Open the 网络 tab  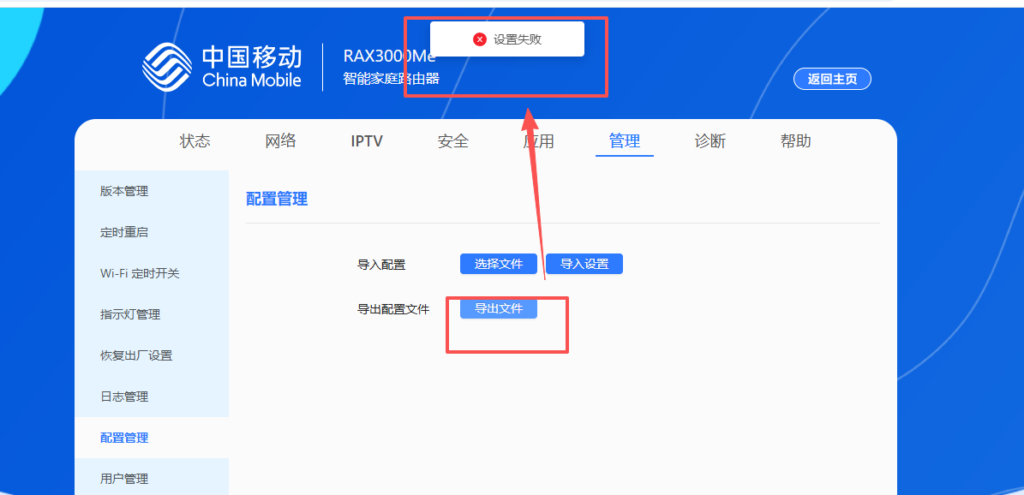point(281,141)
